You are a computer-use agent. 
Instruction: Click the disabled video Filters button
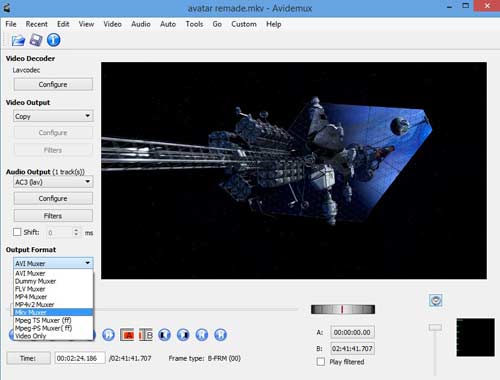pyautogui.click(x=53, y=150)
